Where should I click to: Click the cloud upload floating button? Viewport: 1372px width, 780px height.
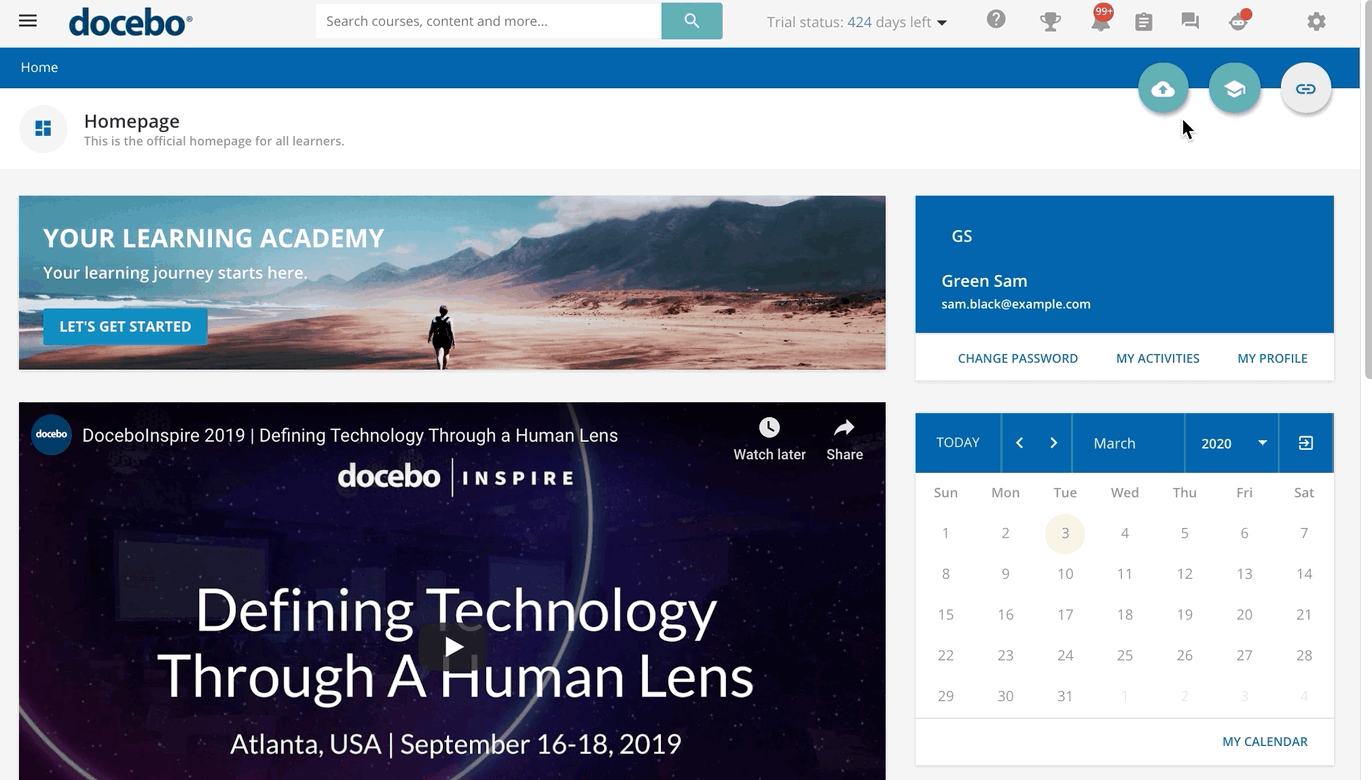pyautogui.click(x=1163, y=89)
